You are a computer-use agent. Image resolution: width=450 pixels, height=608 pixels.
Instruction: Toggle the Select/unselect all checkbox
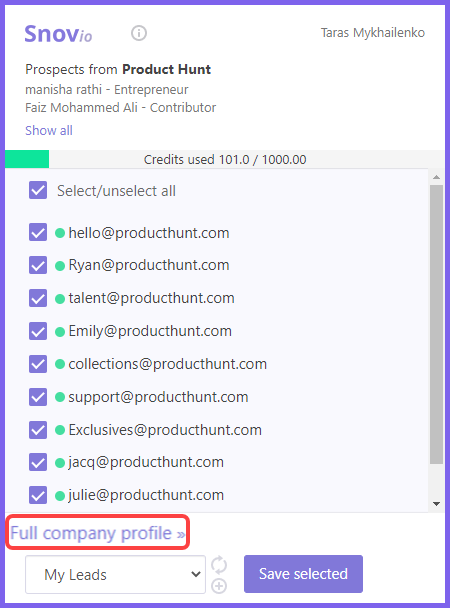click(38, 190)
